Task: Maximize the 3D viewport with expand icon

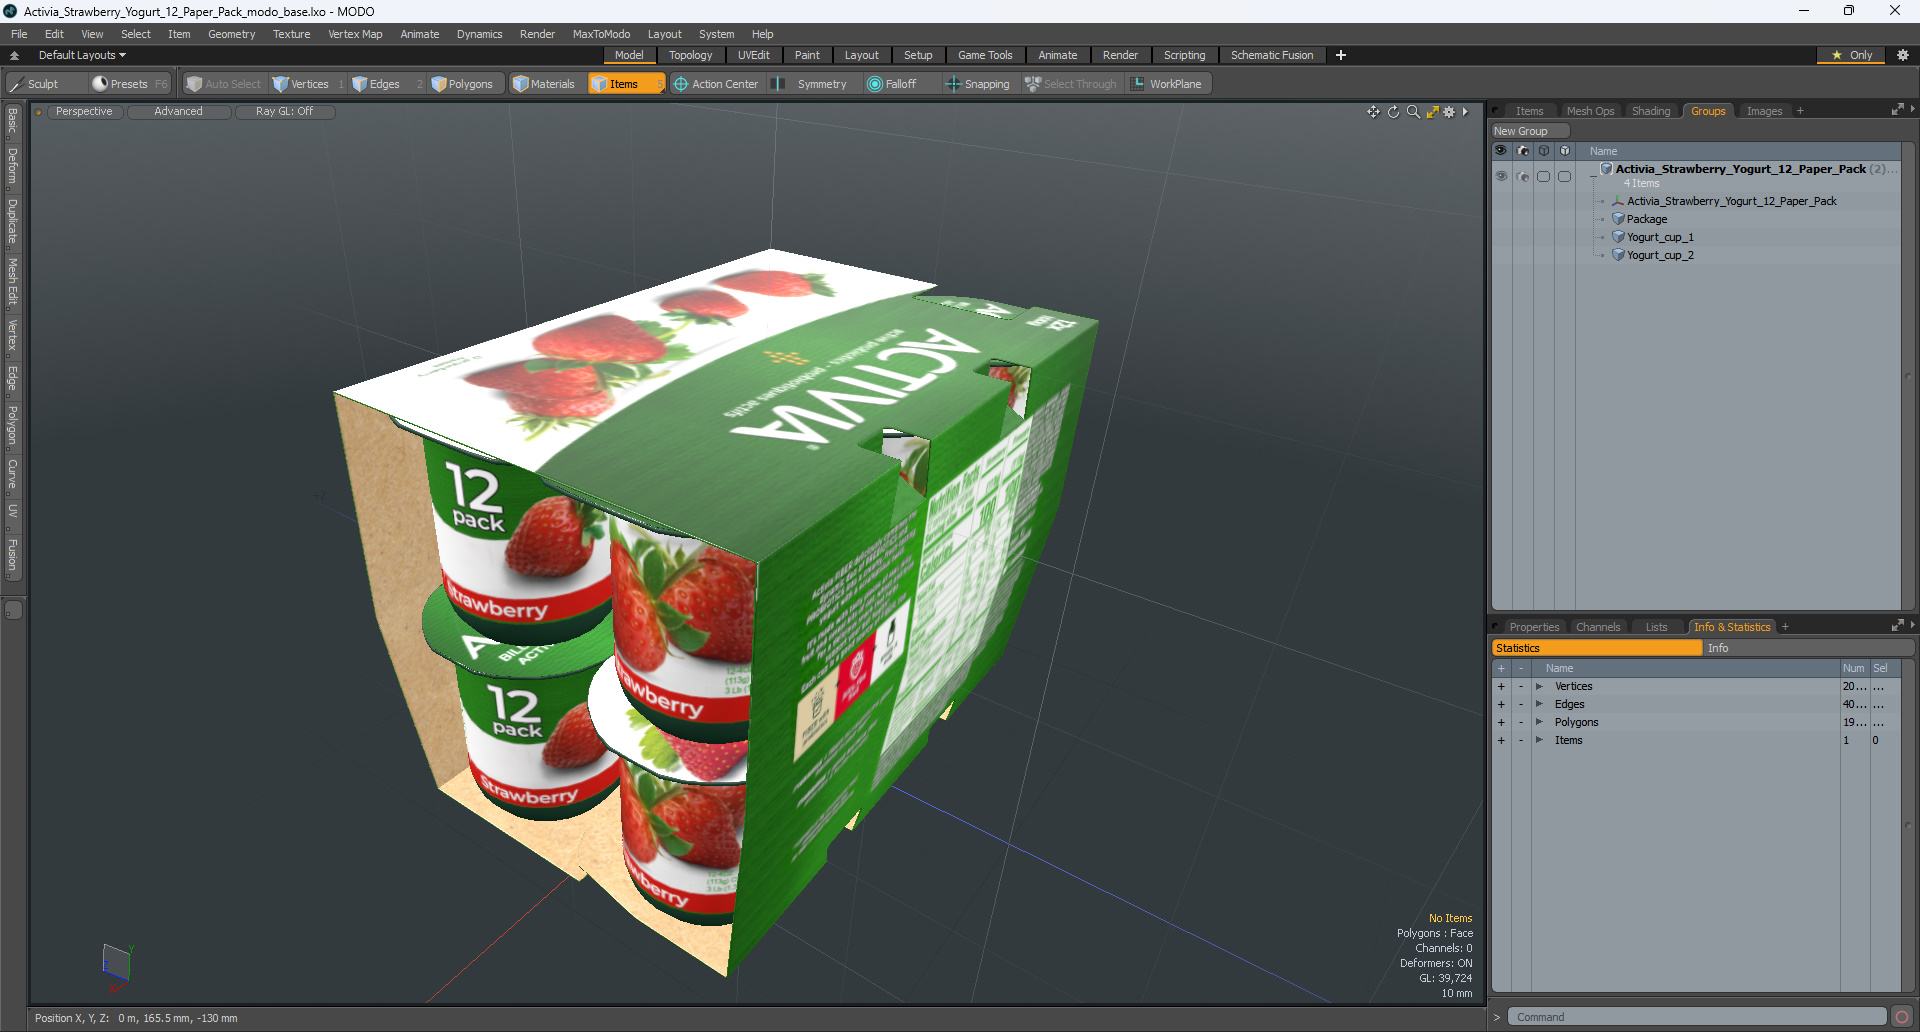Action: pos(1432,112)
